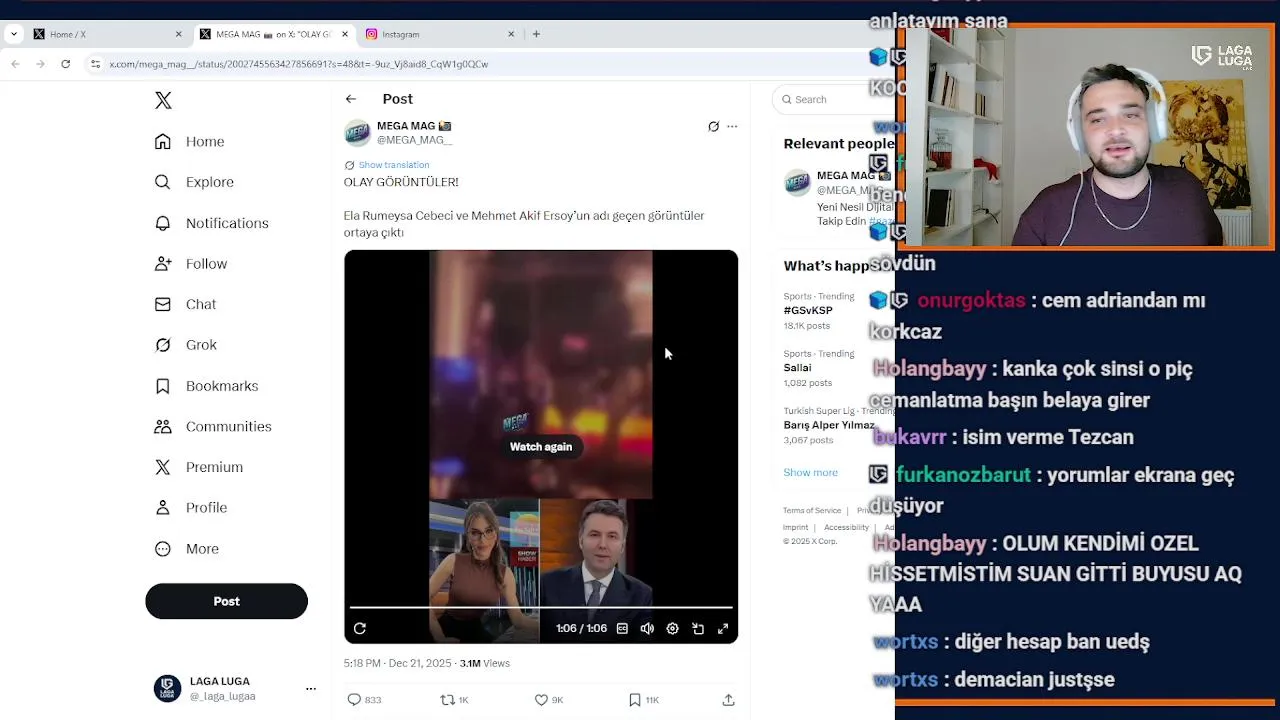This screenshot has height=720, width=1280.
Task: Replay the video with the circular arrow icon
Action: [360, 629]
